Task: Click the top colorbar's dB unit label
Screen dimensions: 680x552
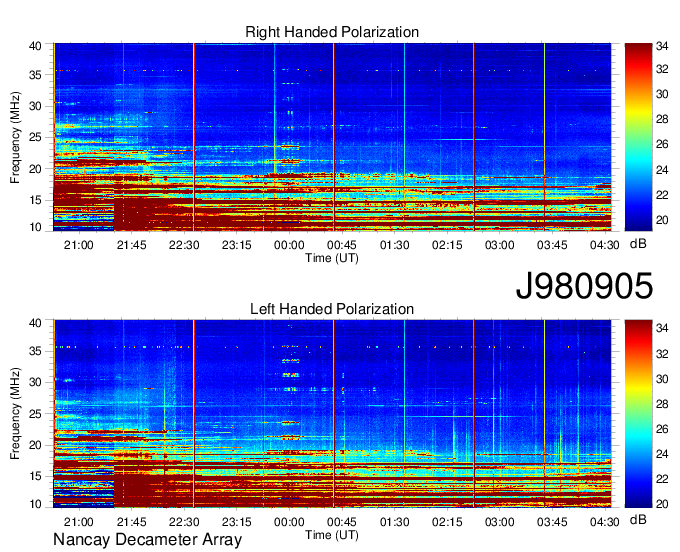Action: (x=638, y=244)
